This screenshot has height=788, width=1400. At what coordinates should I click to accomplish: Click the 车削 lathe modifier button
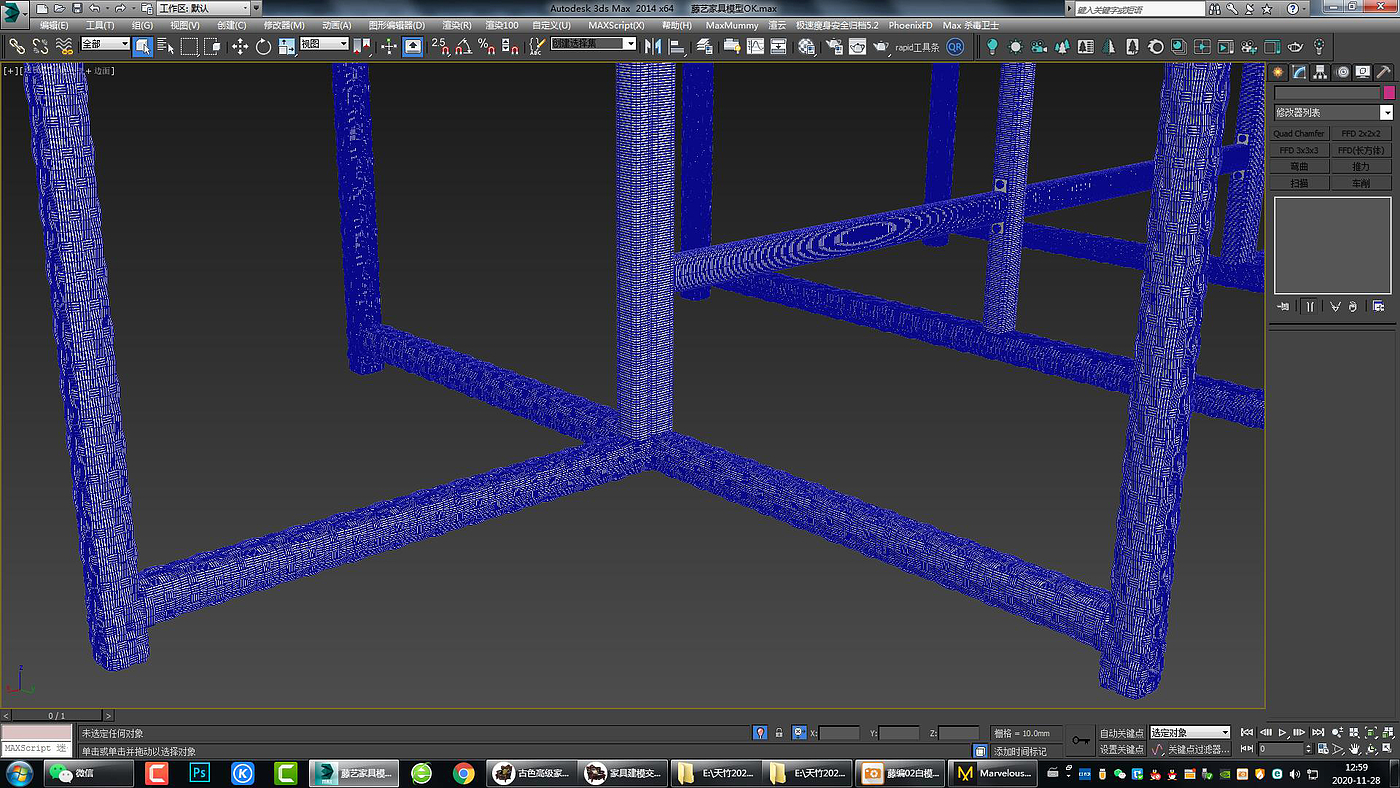[1361, 183]
